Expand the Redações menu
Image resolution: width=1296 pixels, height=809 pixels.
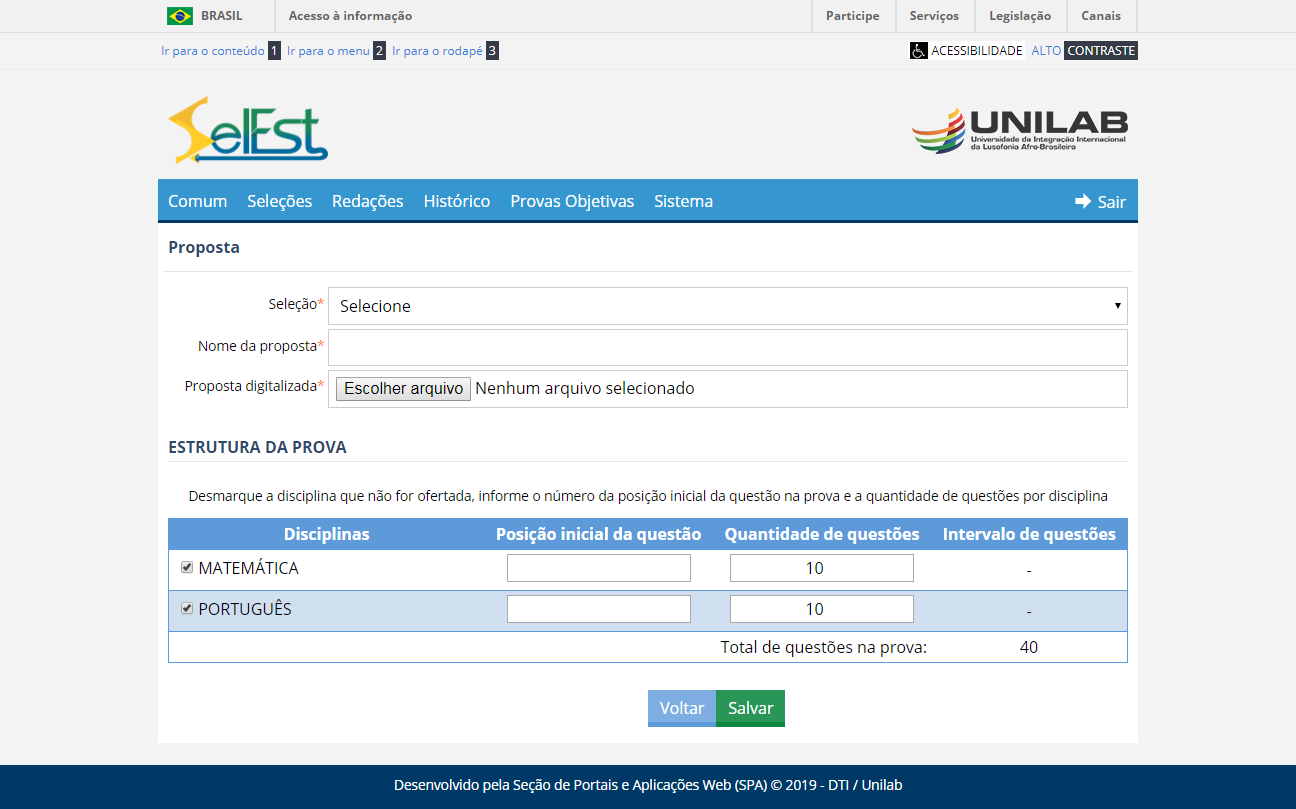[x=368, y=201]
